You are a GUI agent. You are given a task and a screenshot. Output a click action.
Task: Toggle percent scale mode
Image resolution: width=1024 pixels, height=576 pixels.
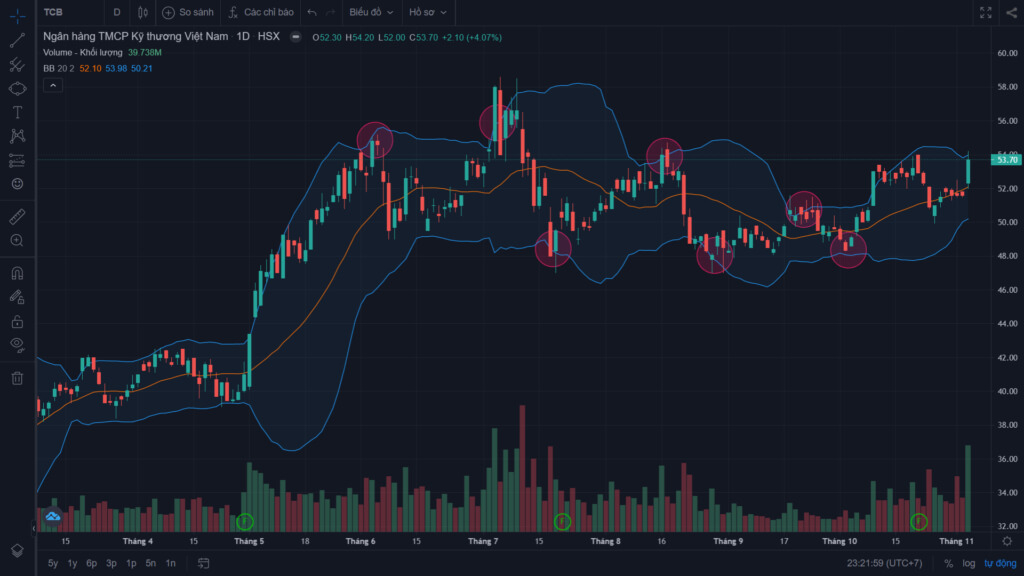pyautogui.click(x=948, y=563)
